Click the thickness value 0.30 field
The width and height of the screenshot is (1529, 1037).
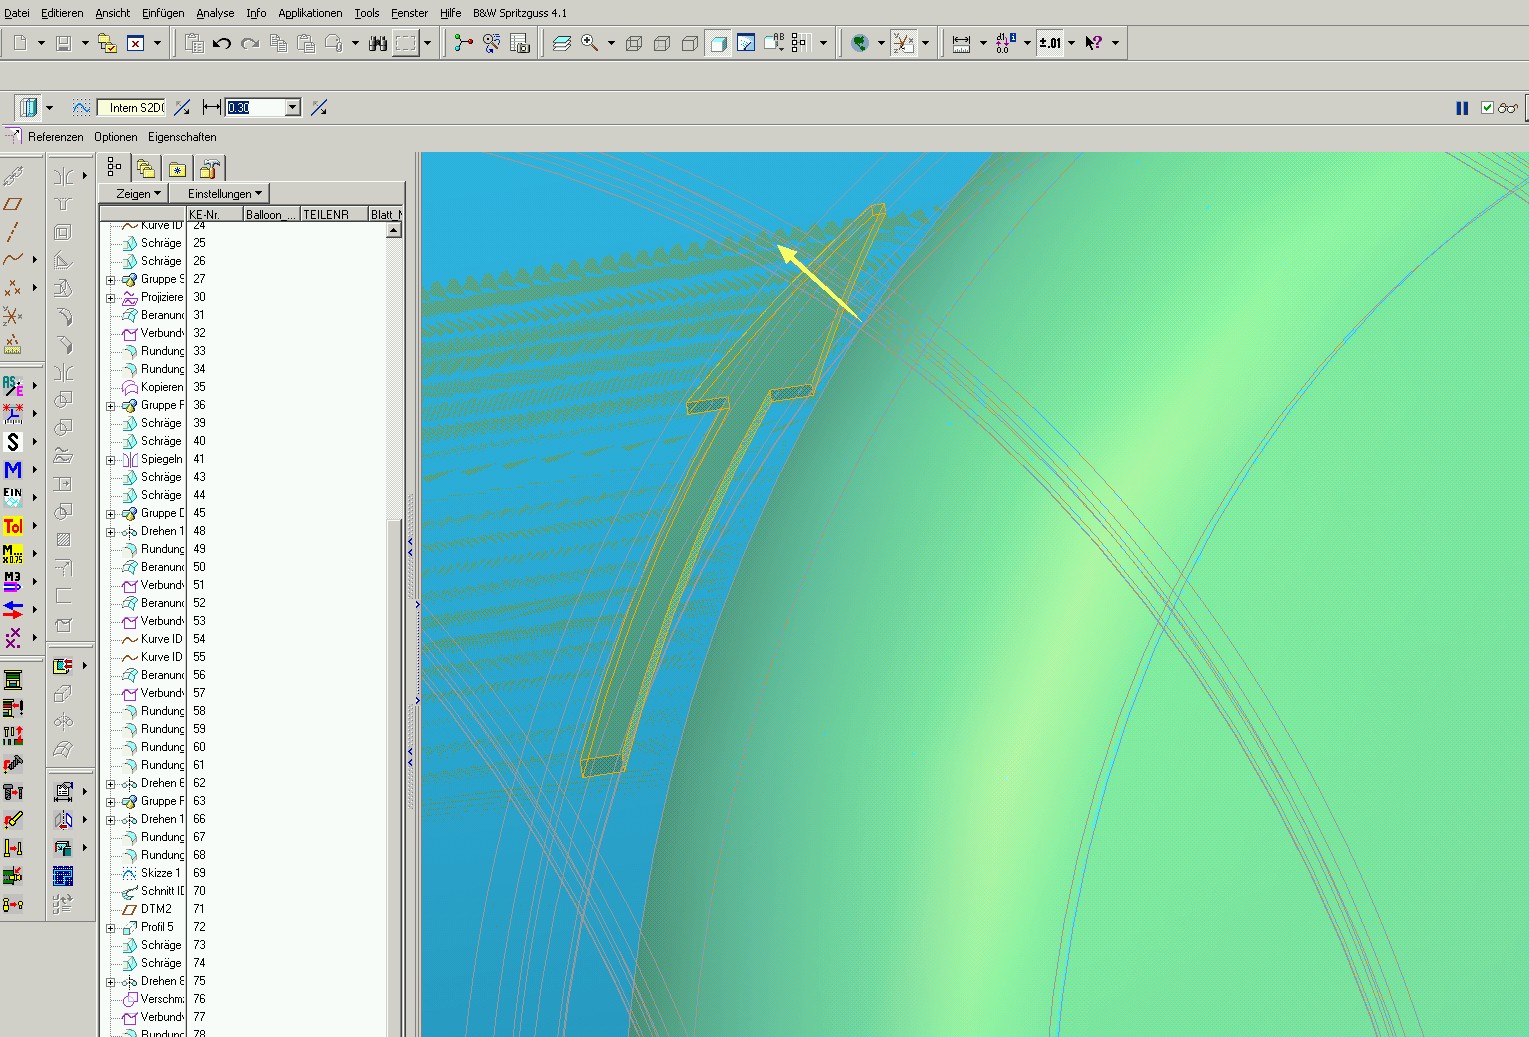tap(256, 108)
